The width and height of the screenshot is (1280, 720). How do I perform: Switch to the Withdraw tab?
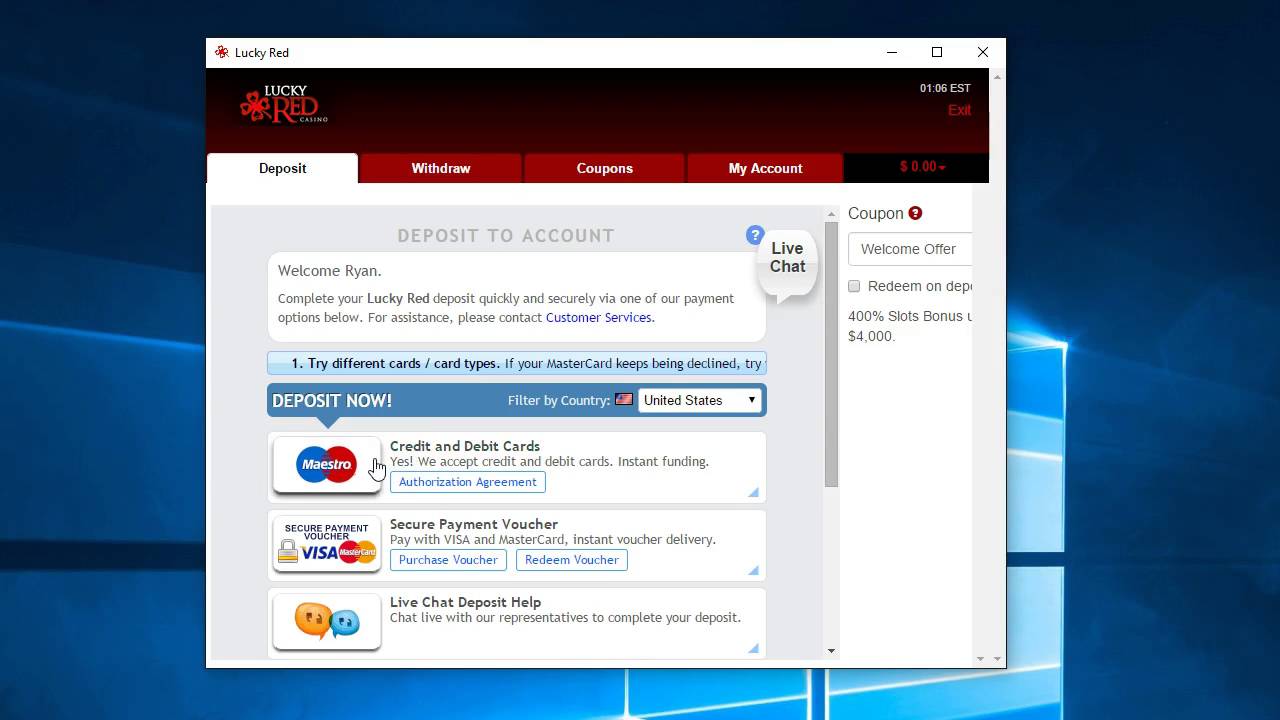coord(441,168)
